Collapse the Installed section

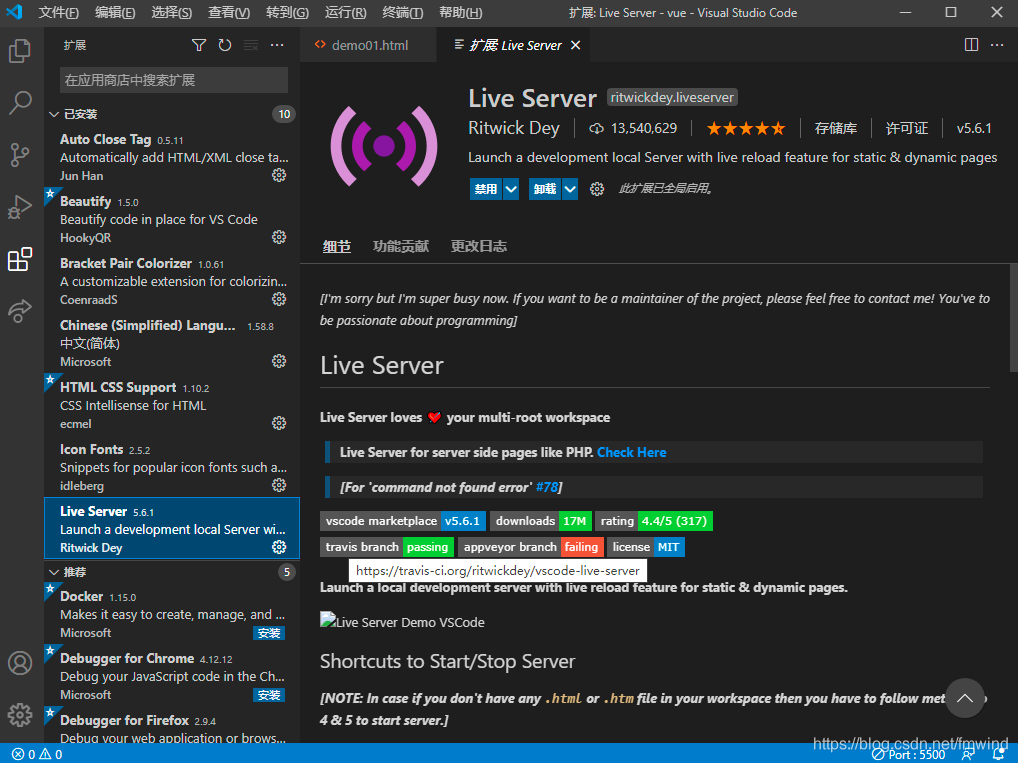point(55,114)
